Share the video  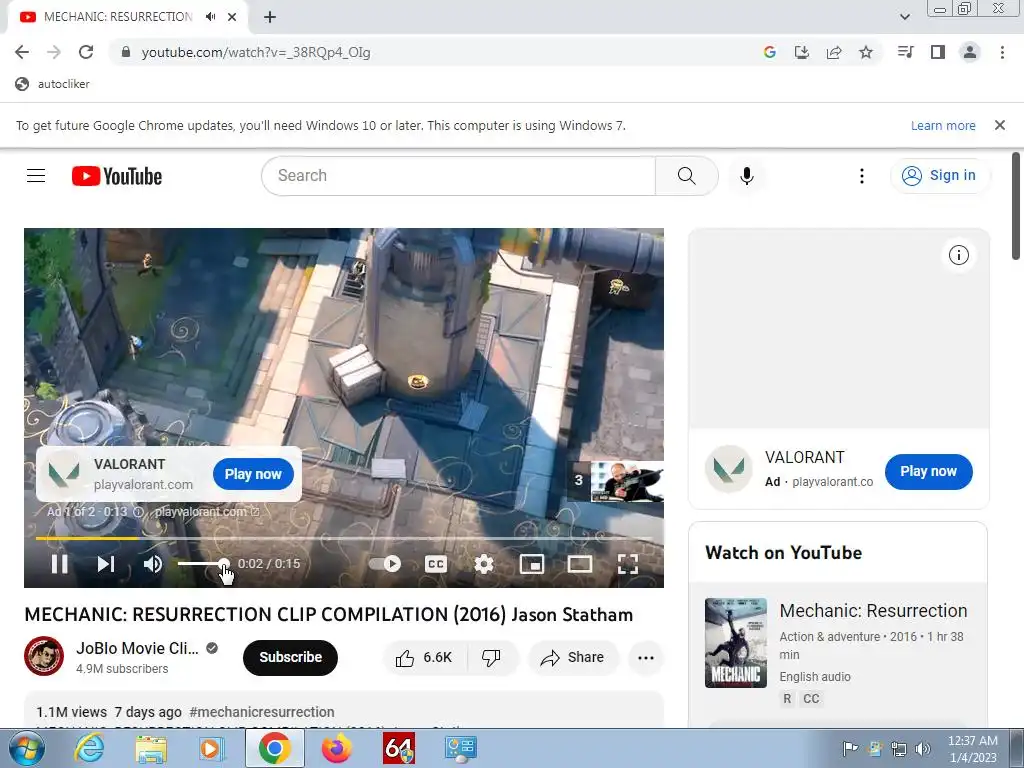click(x=573, y=658)
